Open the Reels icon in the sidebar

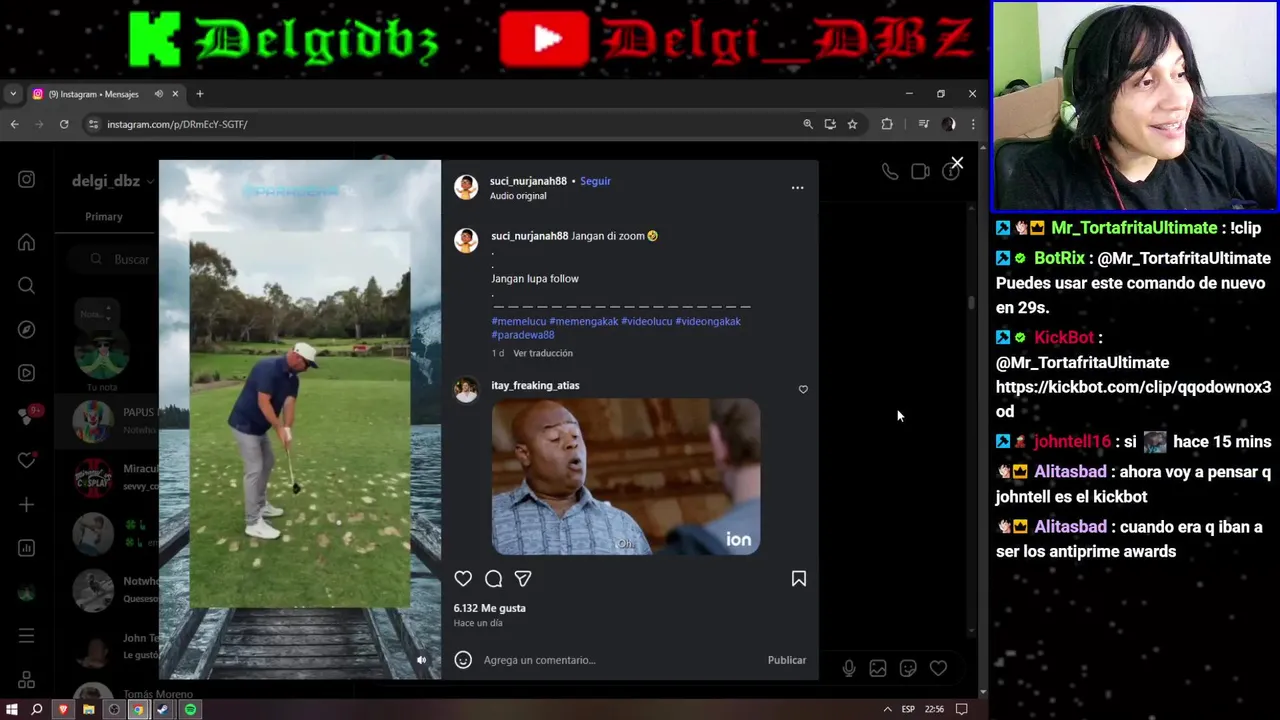27,373
